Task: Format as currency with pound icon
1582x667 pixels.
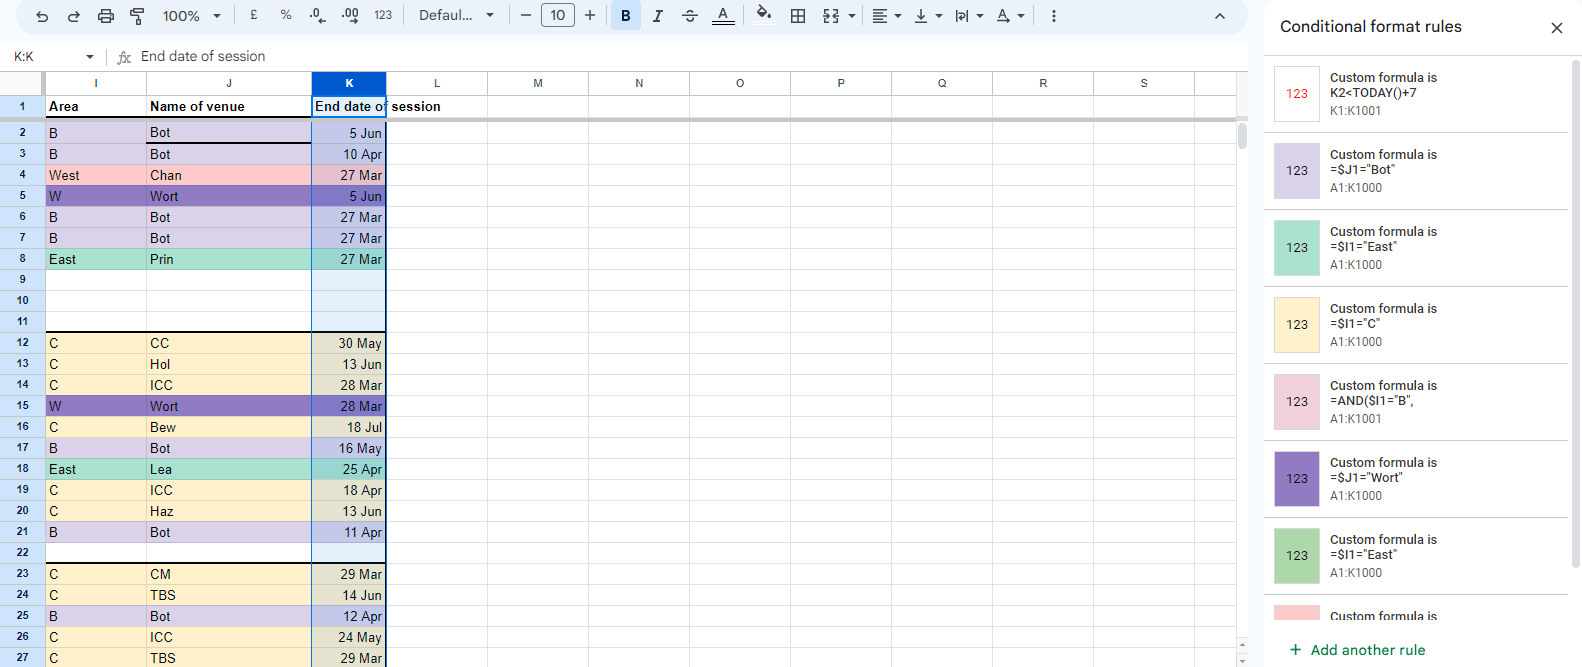Action: coord(254,15)
